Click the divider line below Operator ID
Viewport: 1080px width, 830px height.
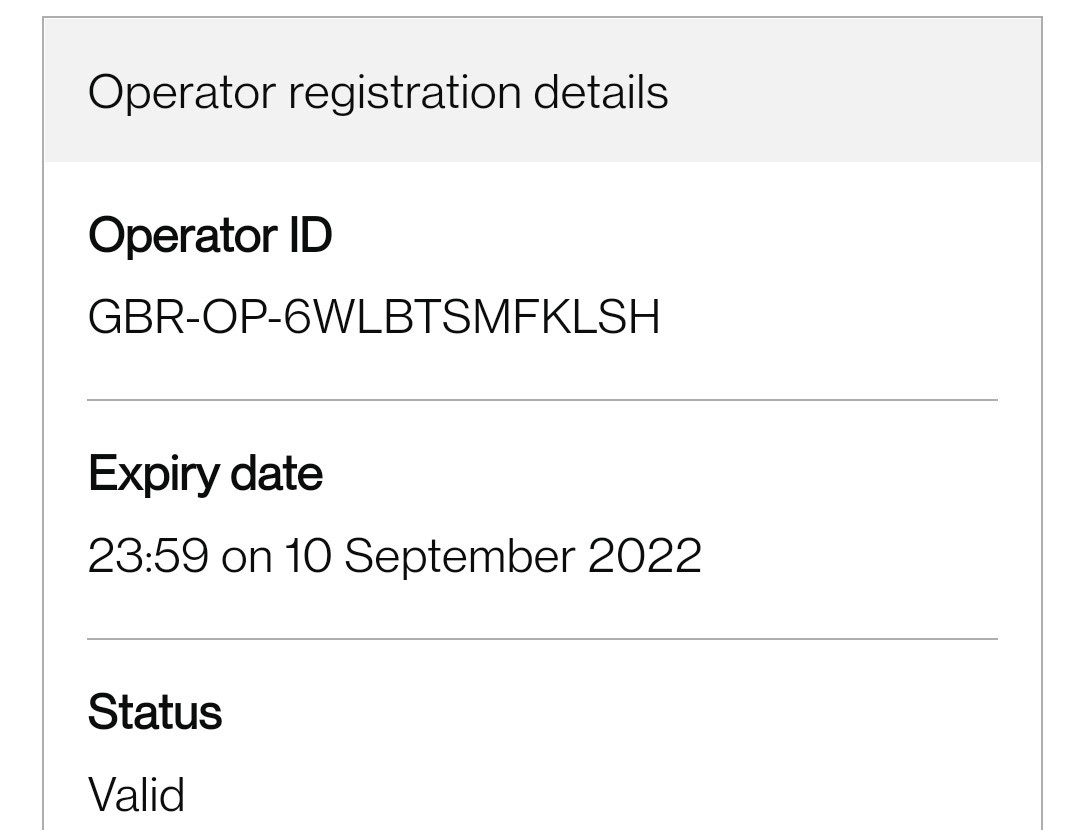click(x=542, y=400)
